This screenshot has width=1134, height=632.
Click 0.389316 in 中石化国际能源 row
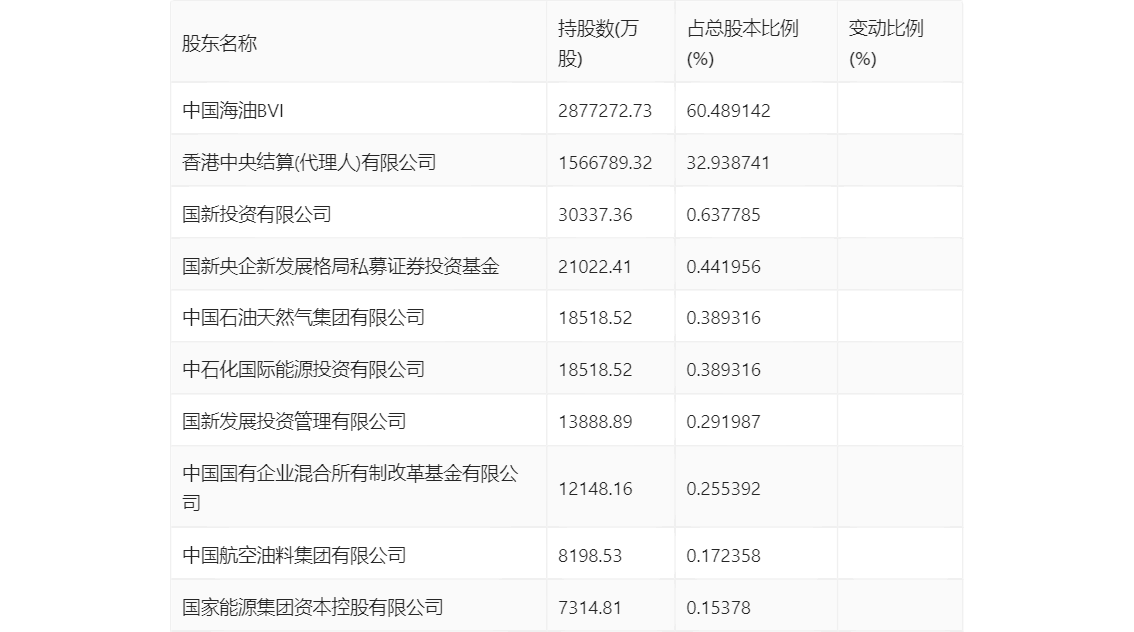click(x=723, y=370)
